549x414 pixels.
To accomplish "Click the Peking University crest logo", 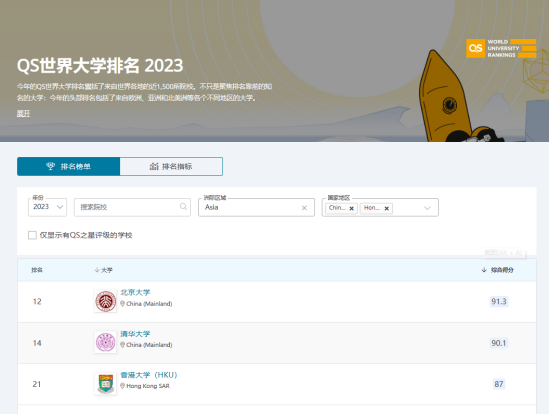I will (106, 301).
